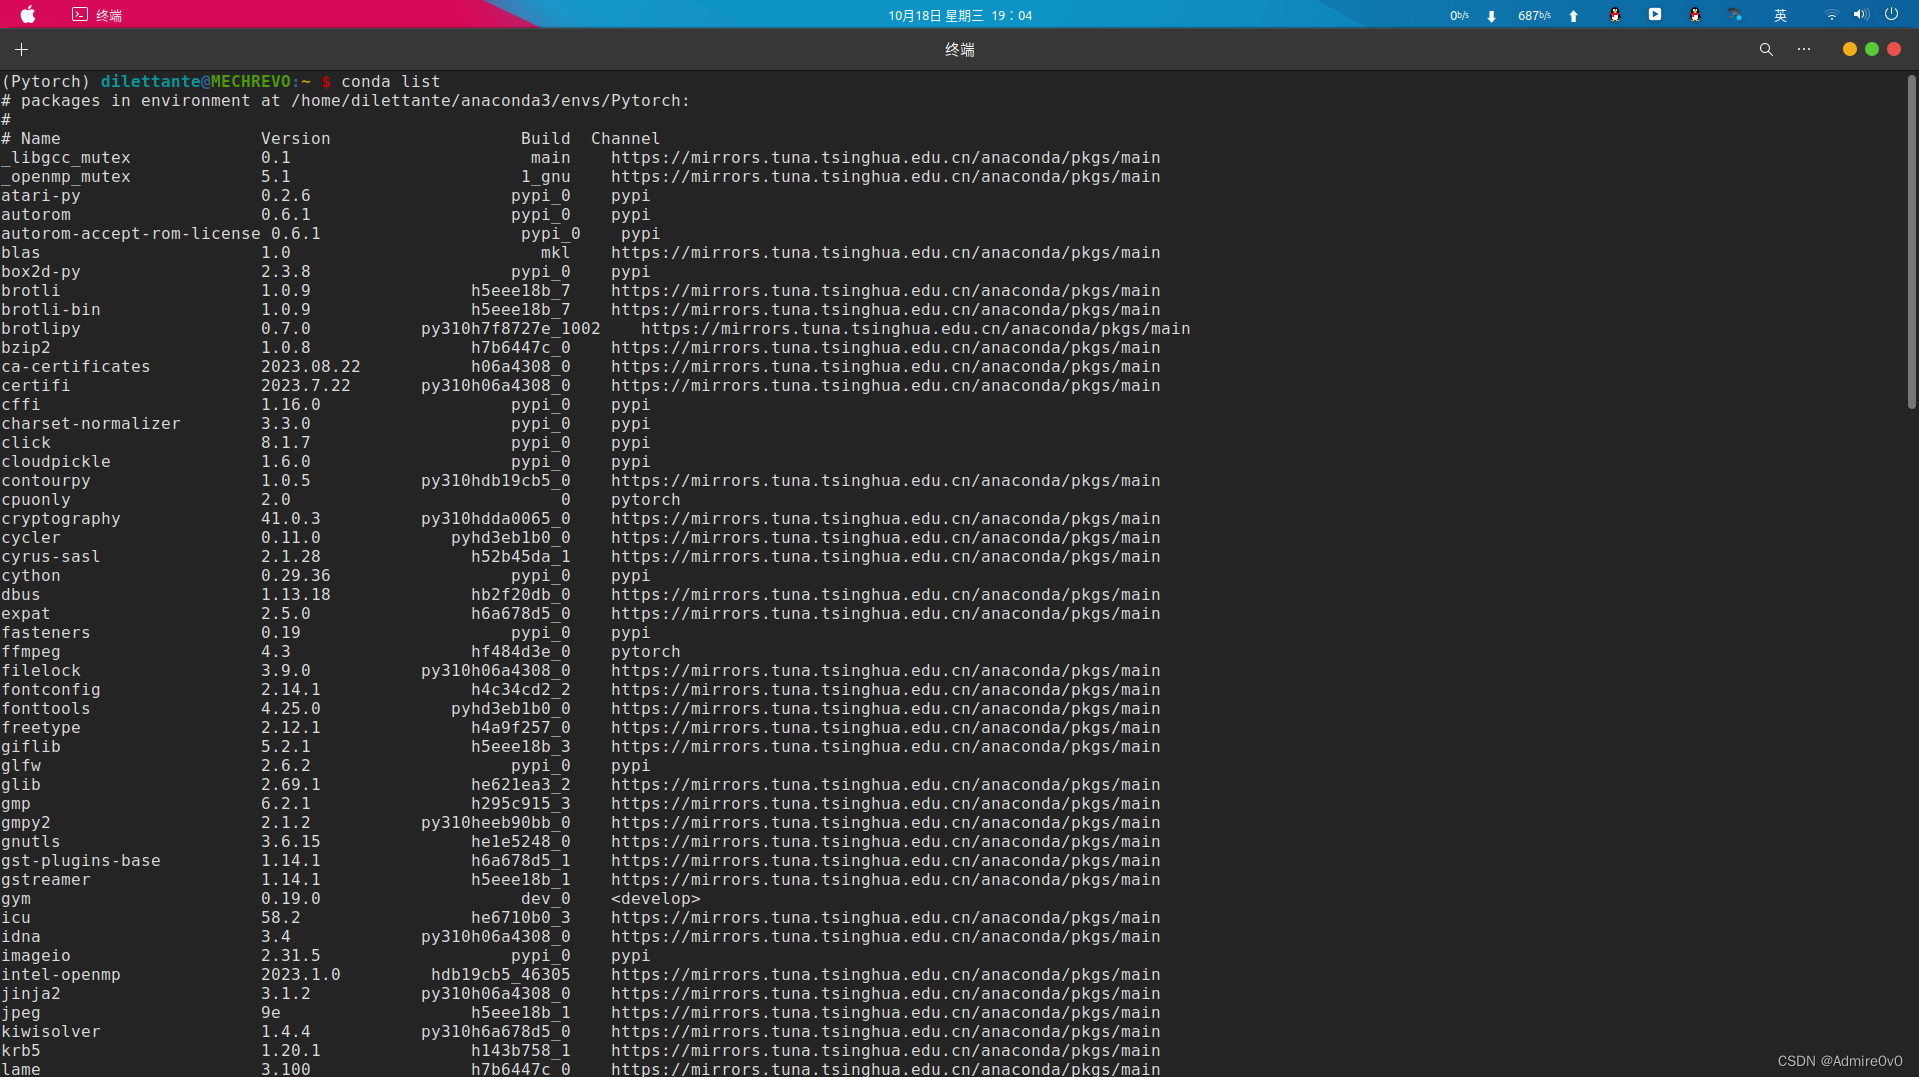Click the '<develop>' channel of gym
The width and height of the screenshot is (1919, 1077).
[655, 899]
